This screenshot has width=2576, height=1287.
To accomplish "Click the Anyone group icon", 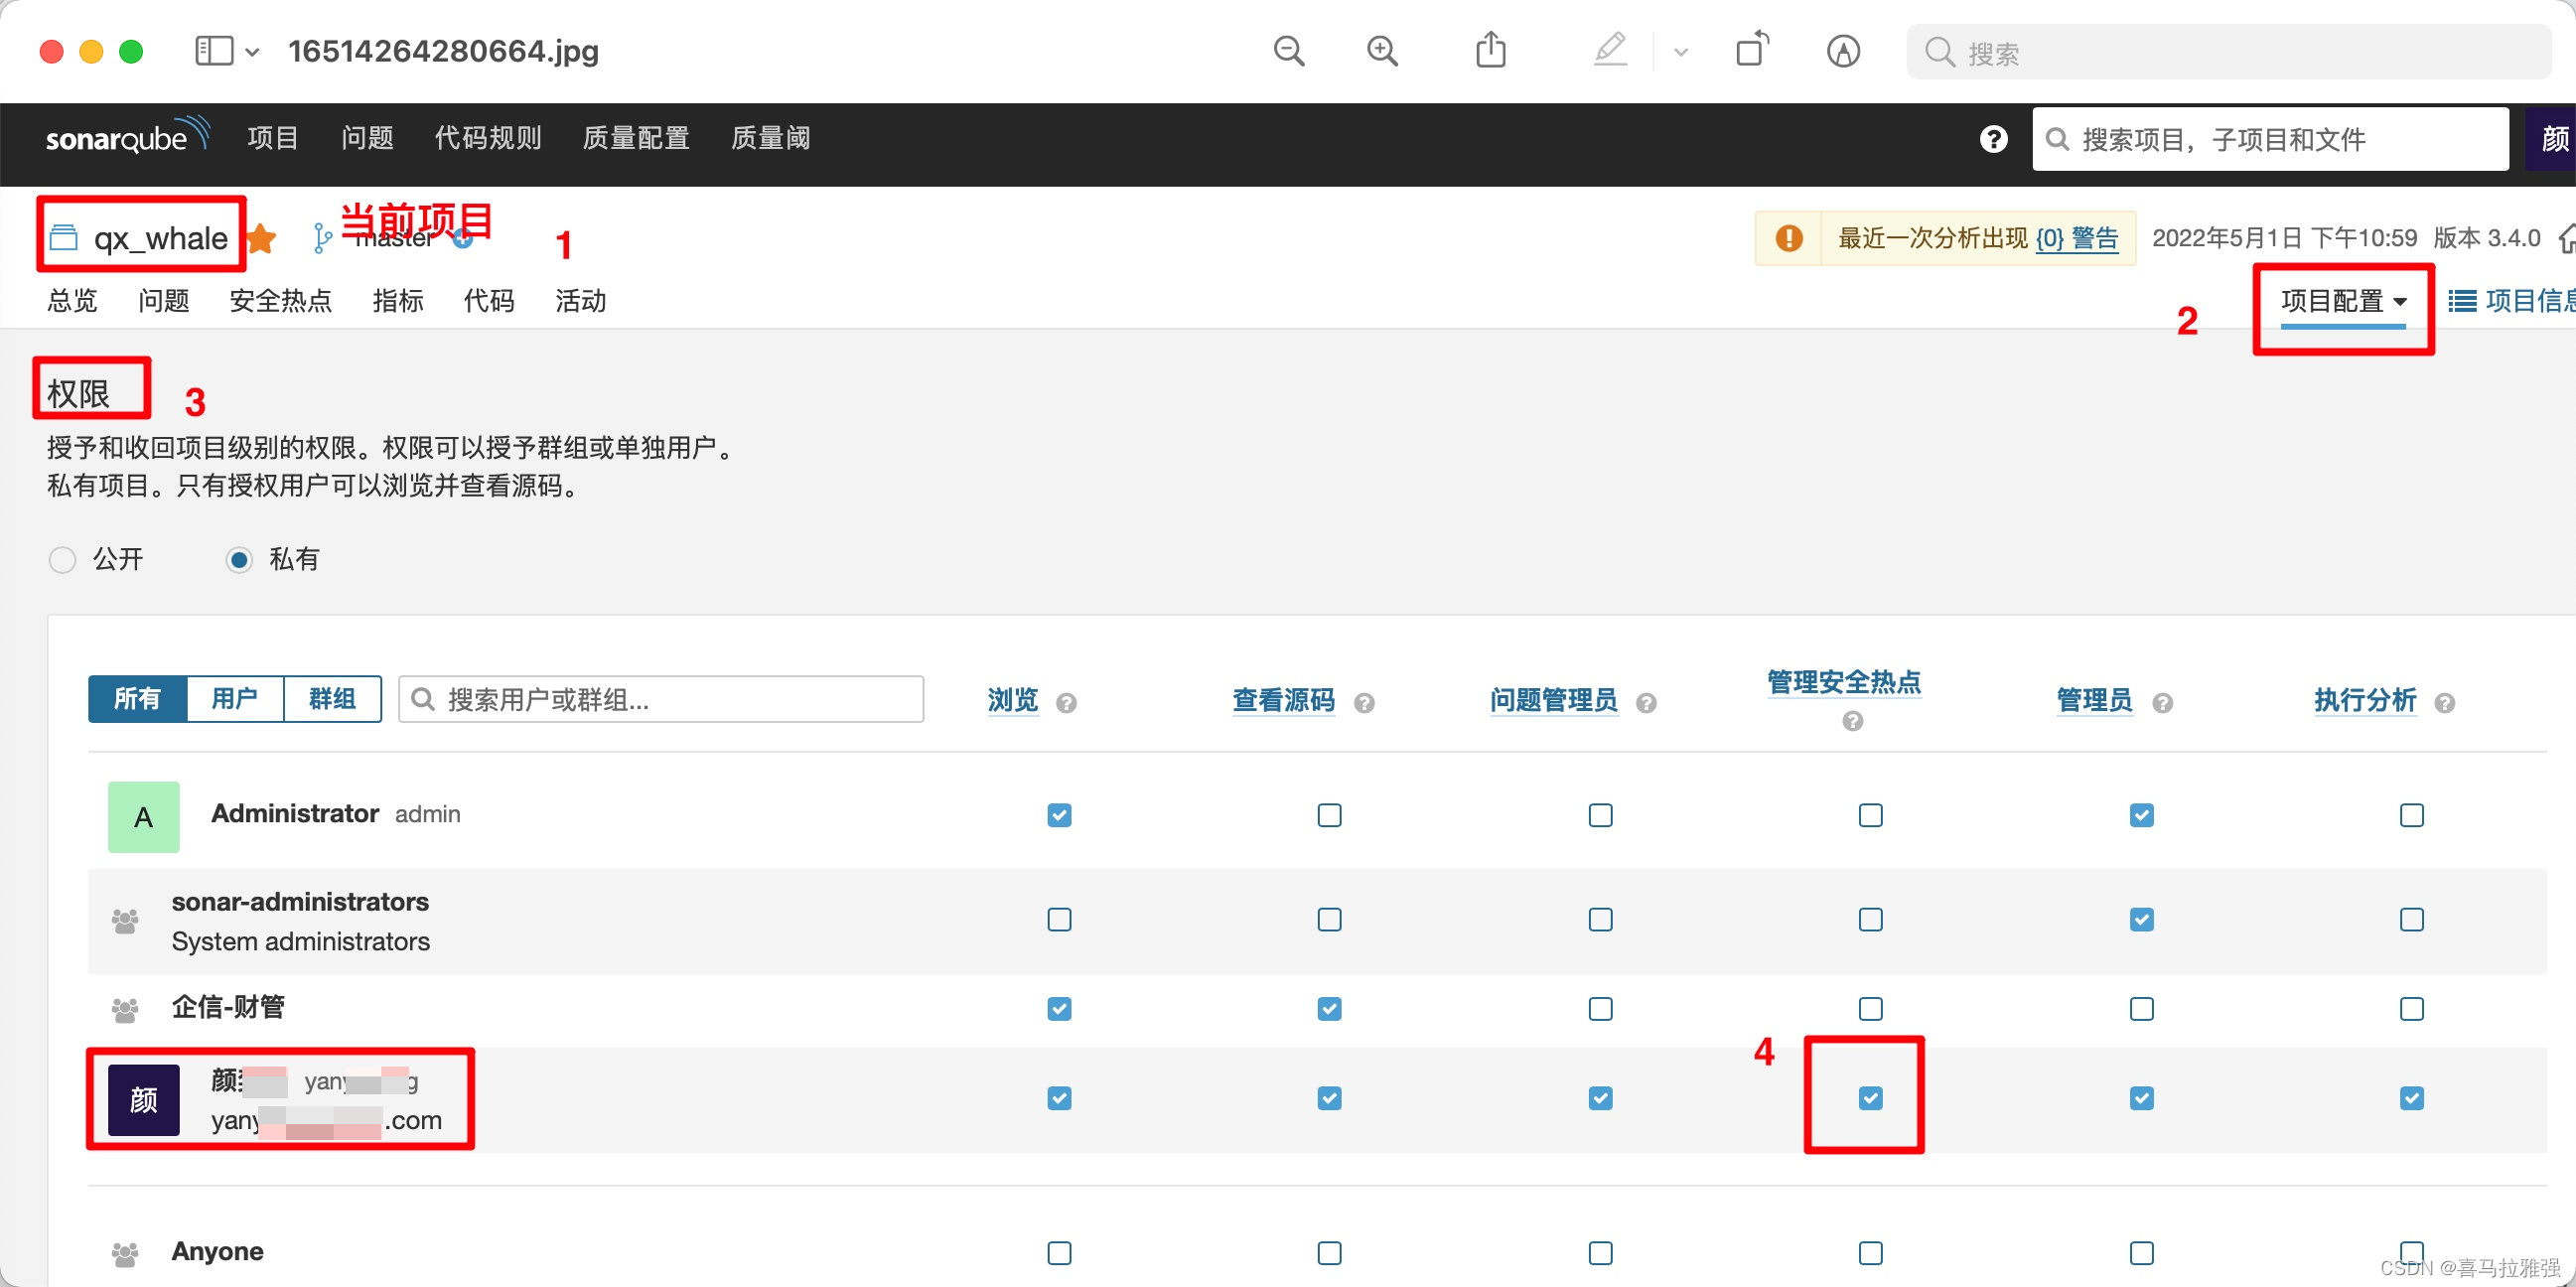I will 125,1253.
